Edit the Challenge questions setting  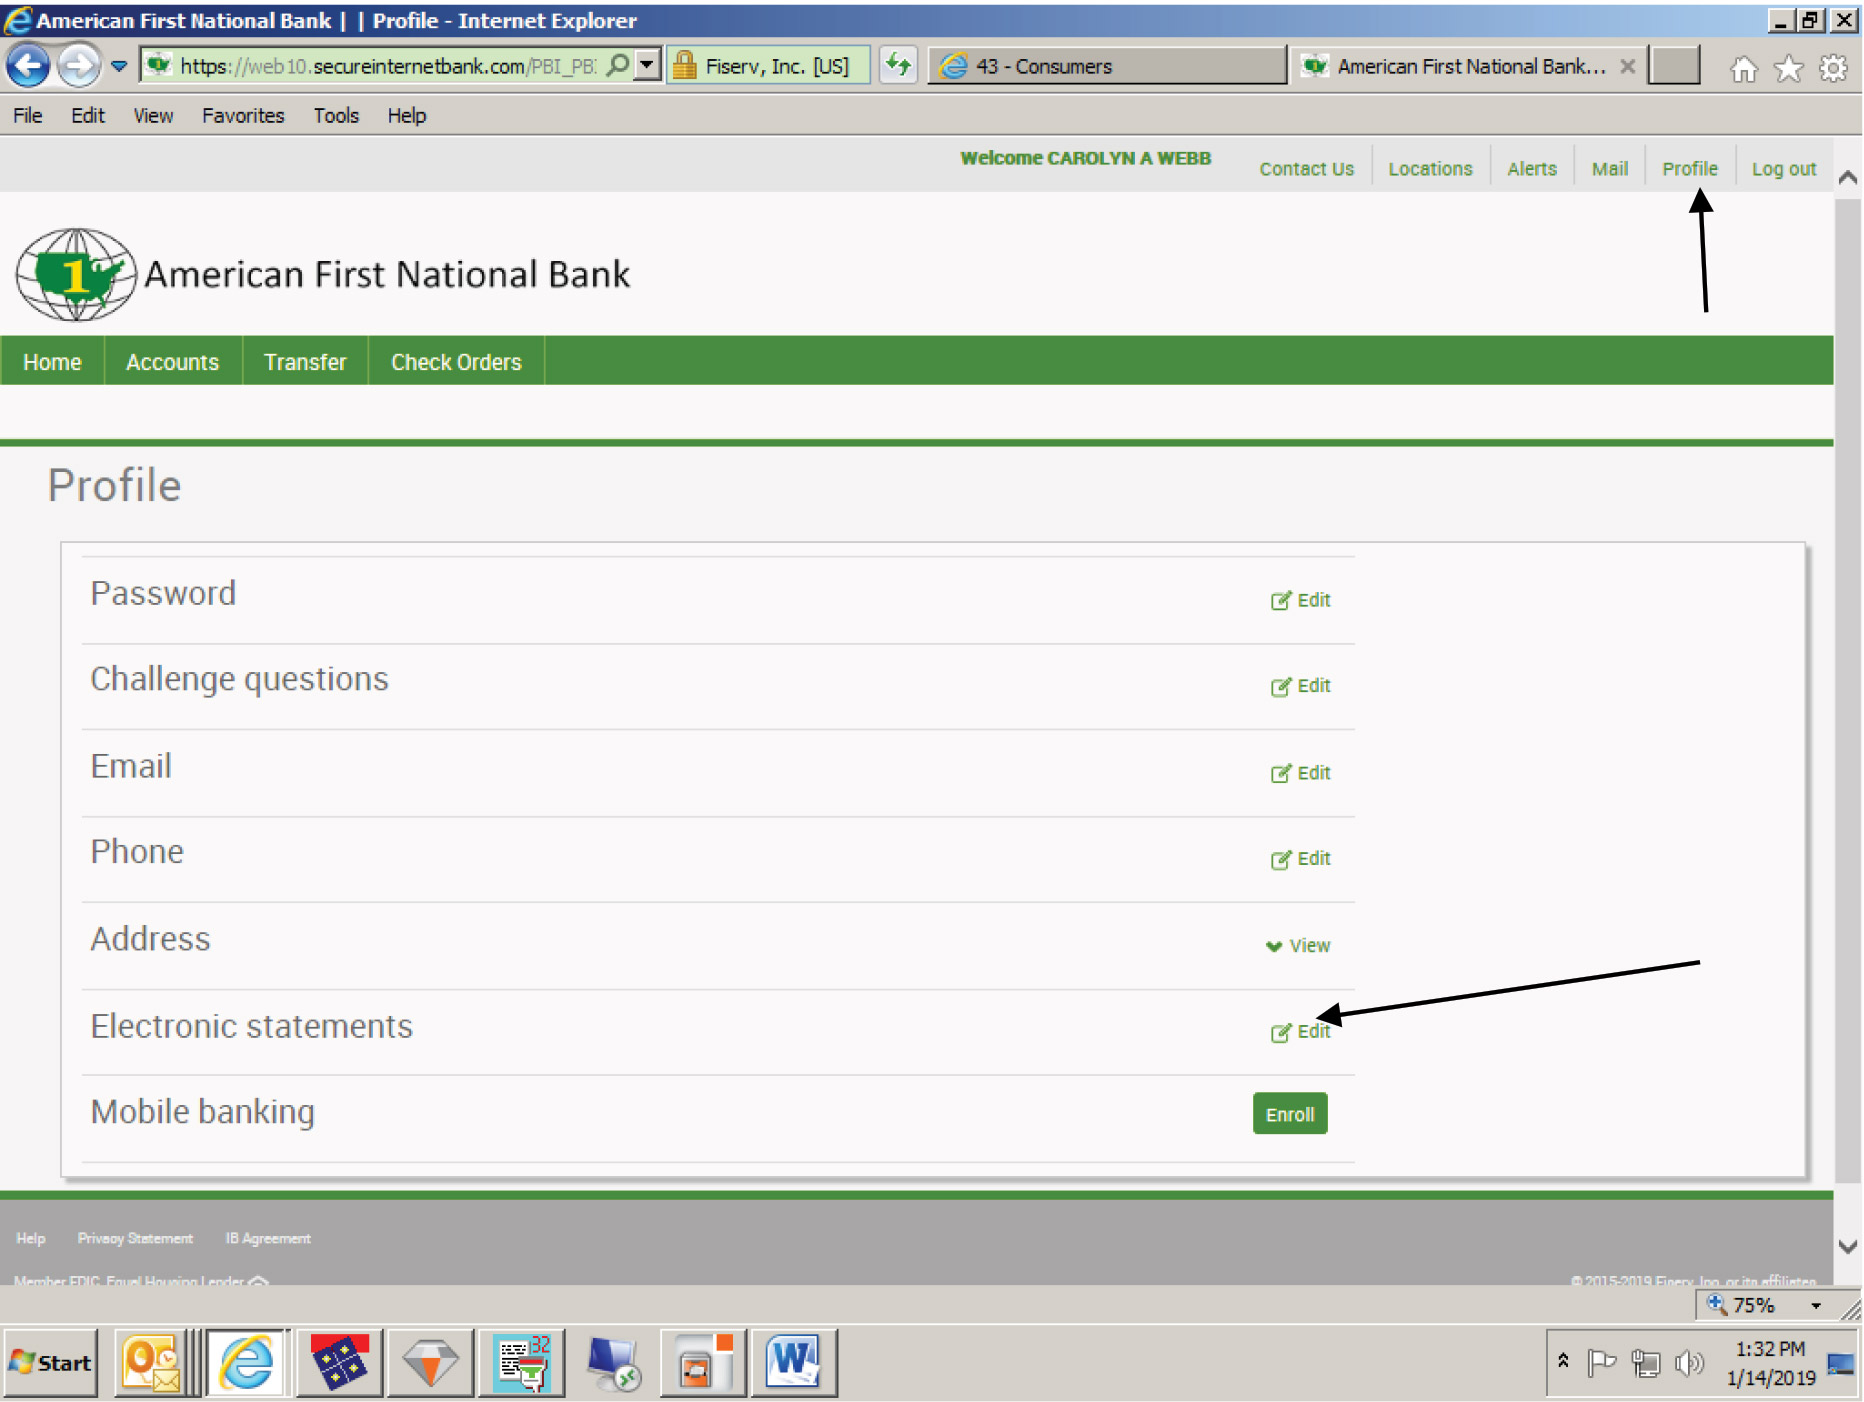[x=1301, y=686]
